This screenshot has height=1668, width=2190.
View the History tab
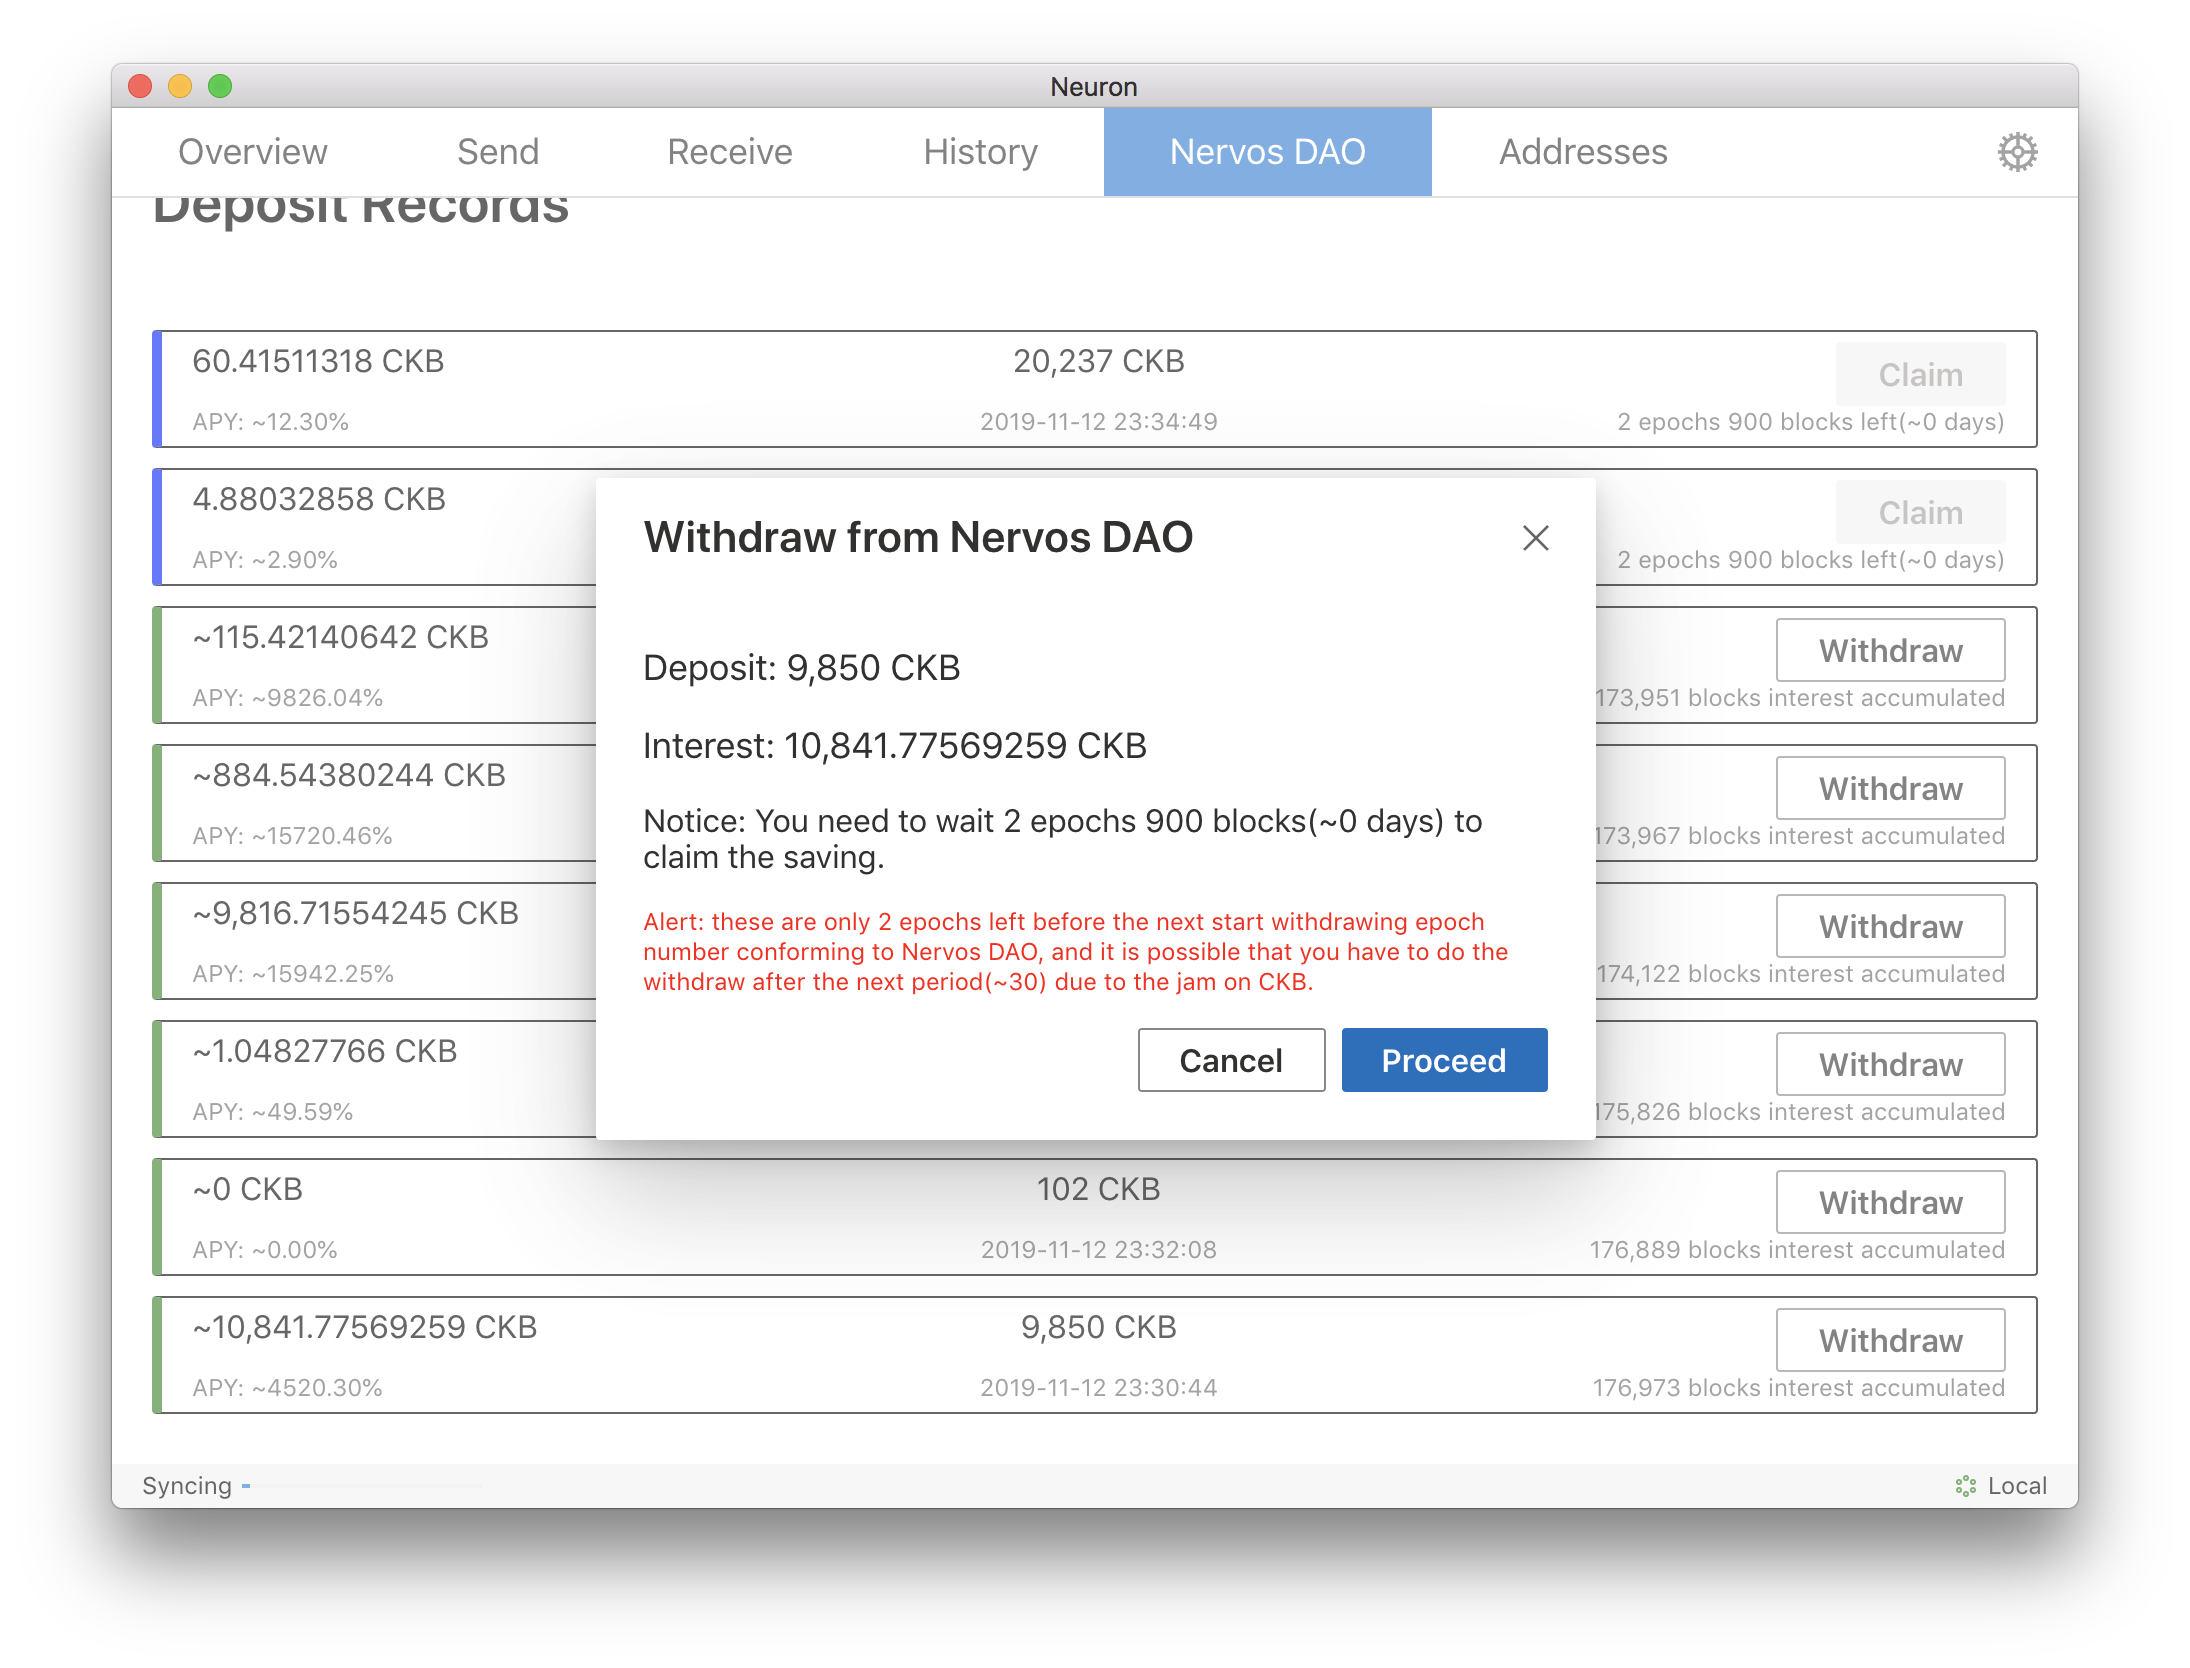point(981,152)
